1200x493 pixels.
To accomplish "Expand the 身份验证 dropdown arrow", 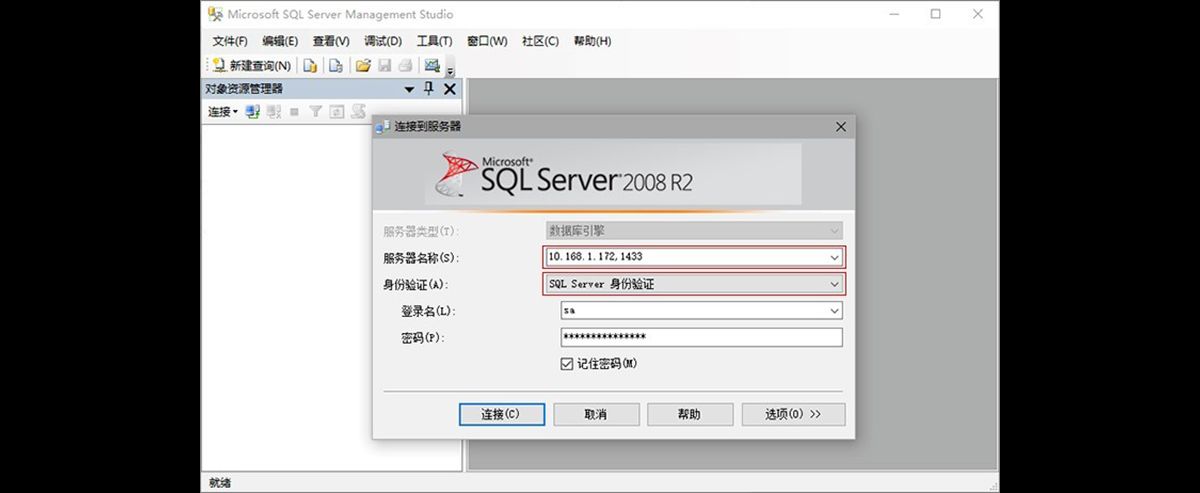I will coord(834,284).
